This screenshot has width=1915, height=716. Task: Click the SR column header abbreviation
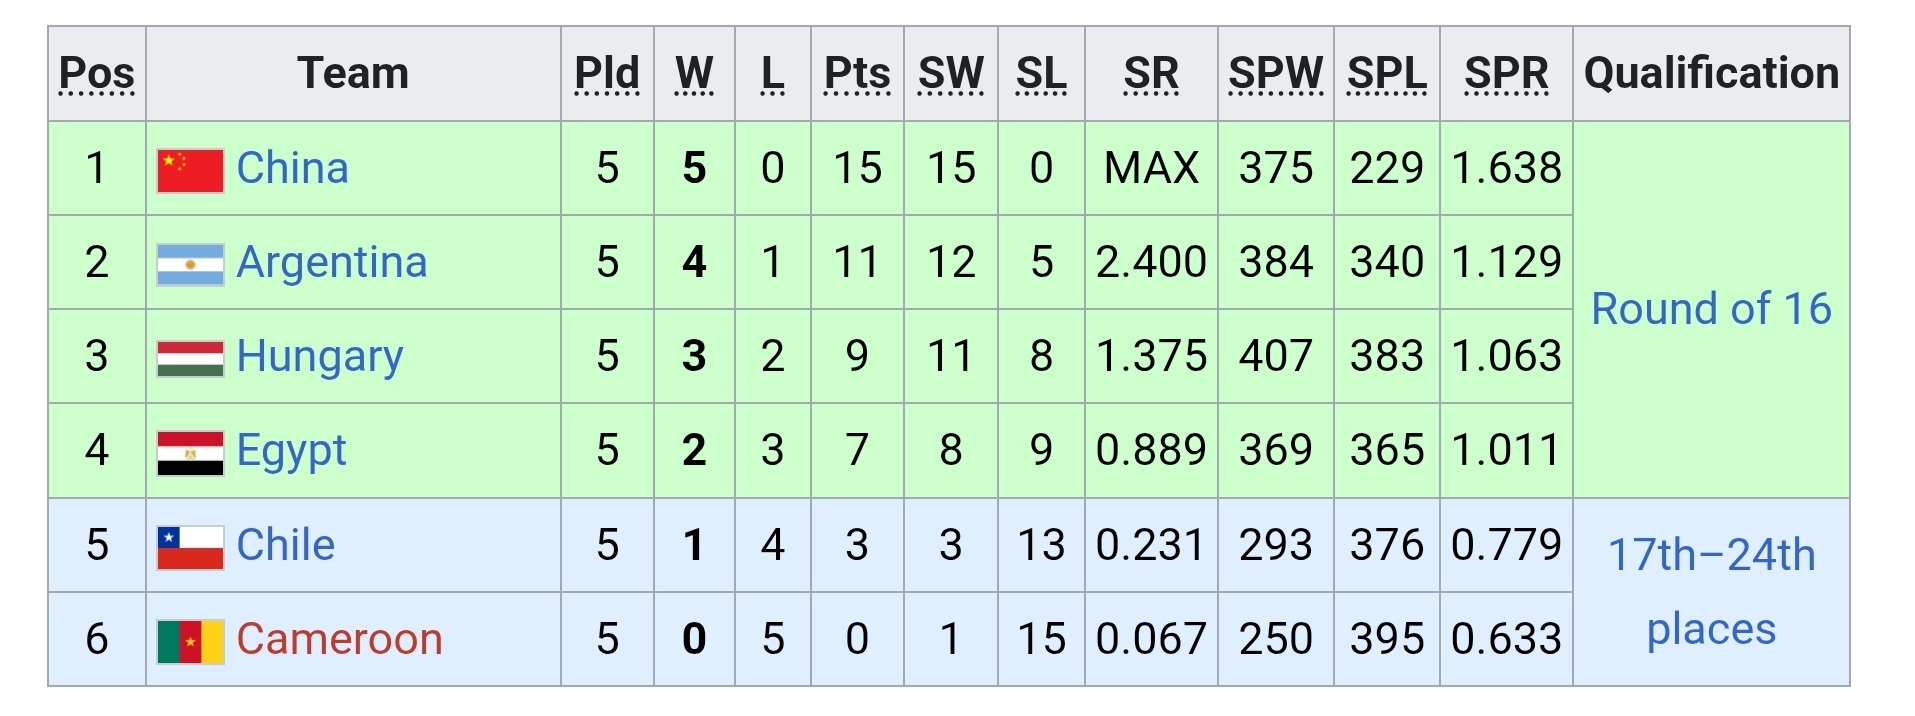[x=1151, y=73]
